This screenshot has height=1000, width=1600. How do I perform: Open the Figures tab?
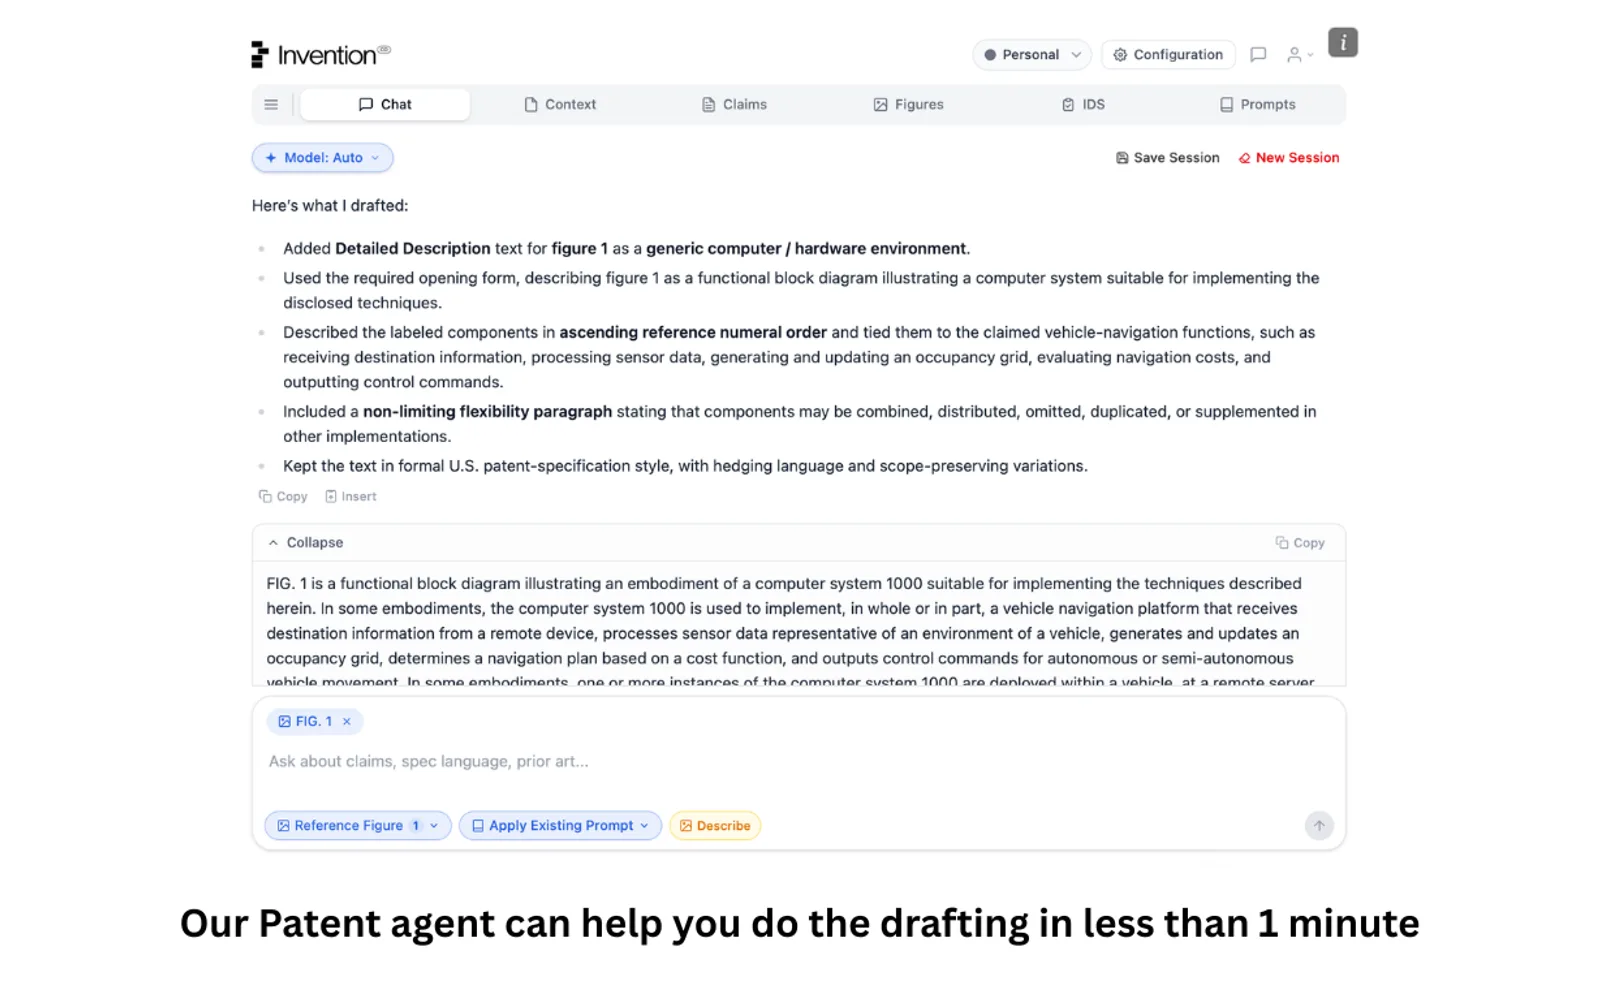(x=908, y=104)
